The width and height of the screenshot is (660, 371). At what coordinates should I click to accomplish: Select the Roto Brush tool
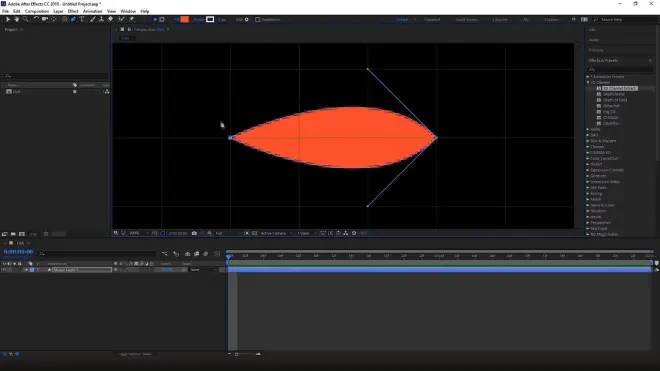tap(121, 19)
